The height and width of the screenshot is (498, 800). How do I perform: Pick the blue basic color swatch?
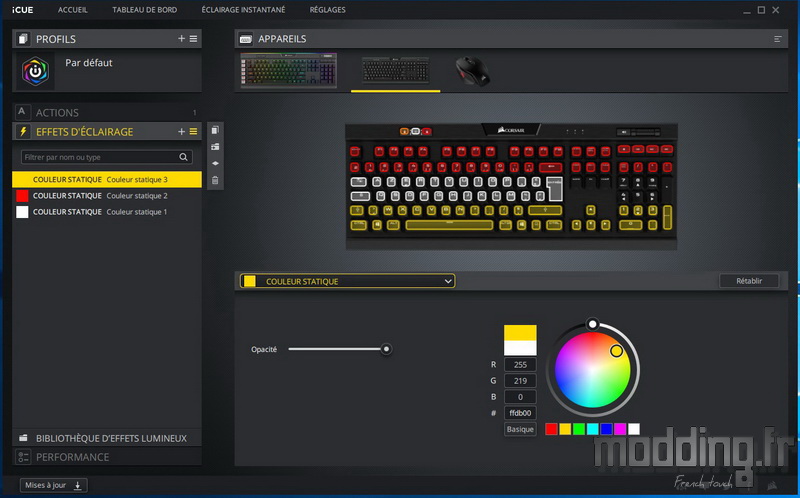point(606,429)
